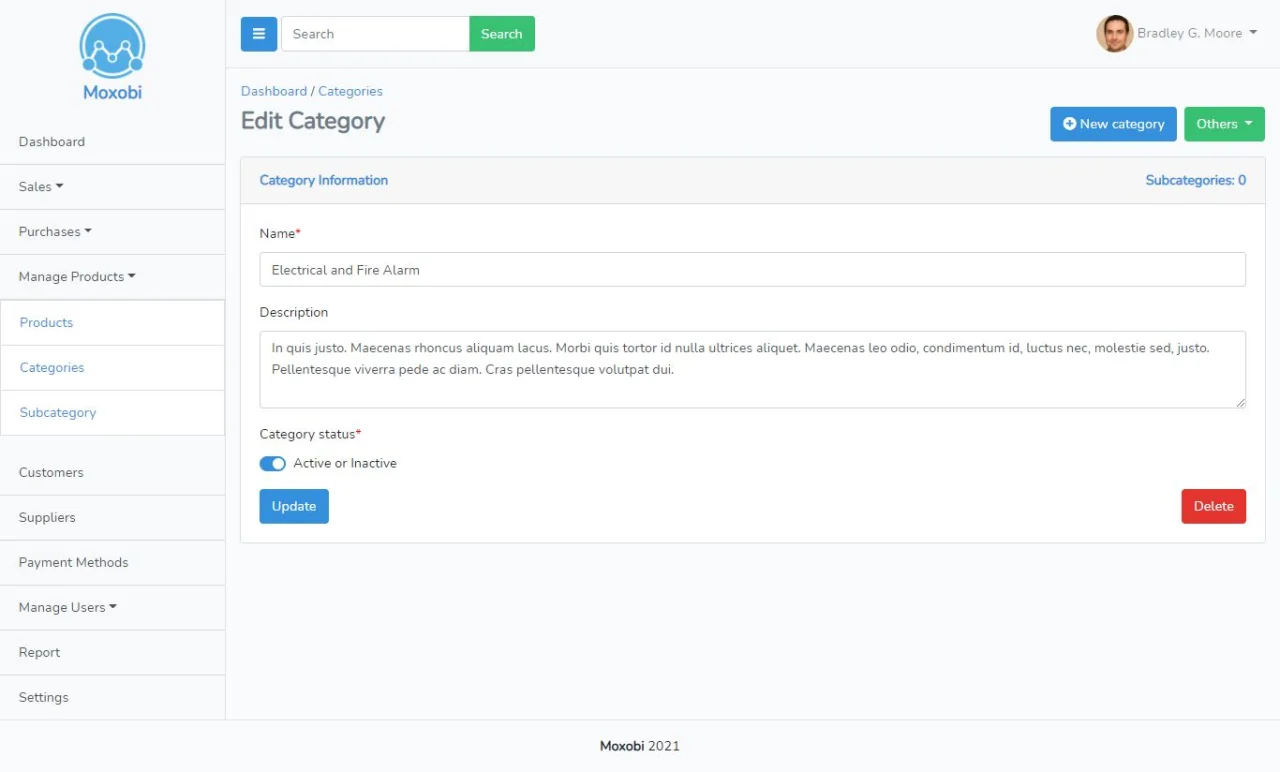The width and height of the screenshot is (1280, 772).
Task: Toggle sidebar with hamburger menu button
Action: [259, 34]
